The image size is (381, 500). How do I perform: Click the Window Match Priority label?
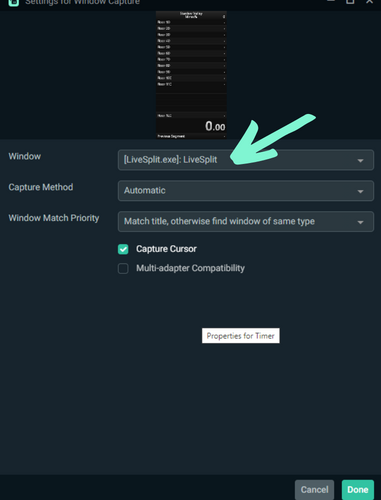tap(54, 218)
